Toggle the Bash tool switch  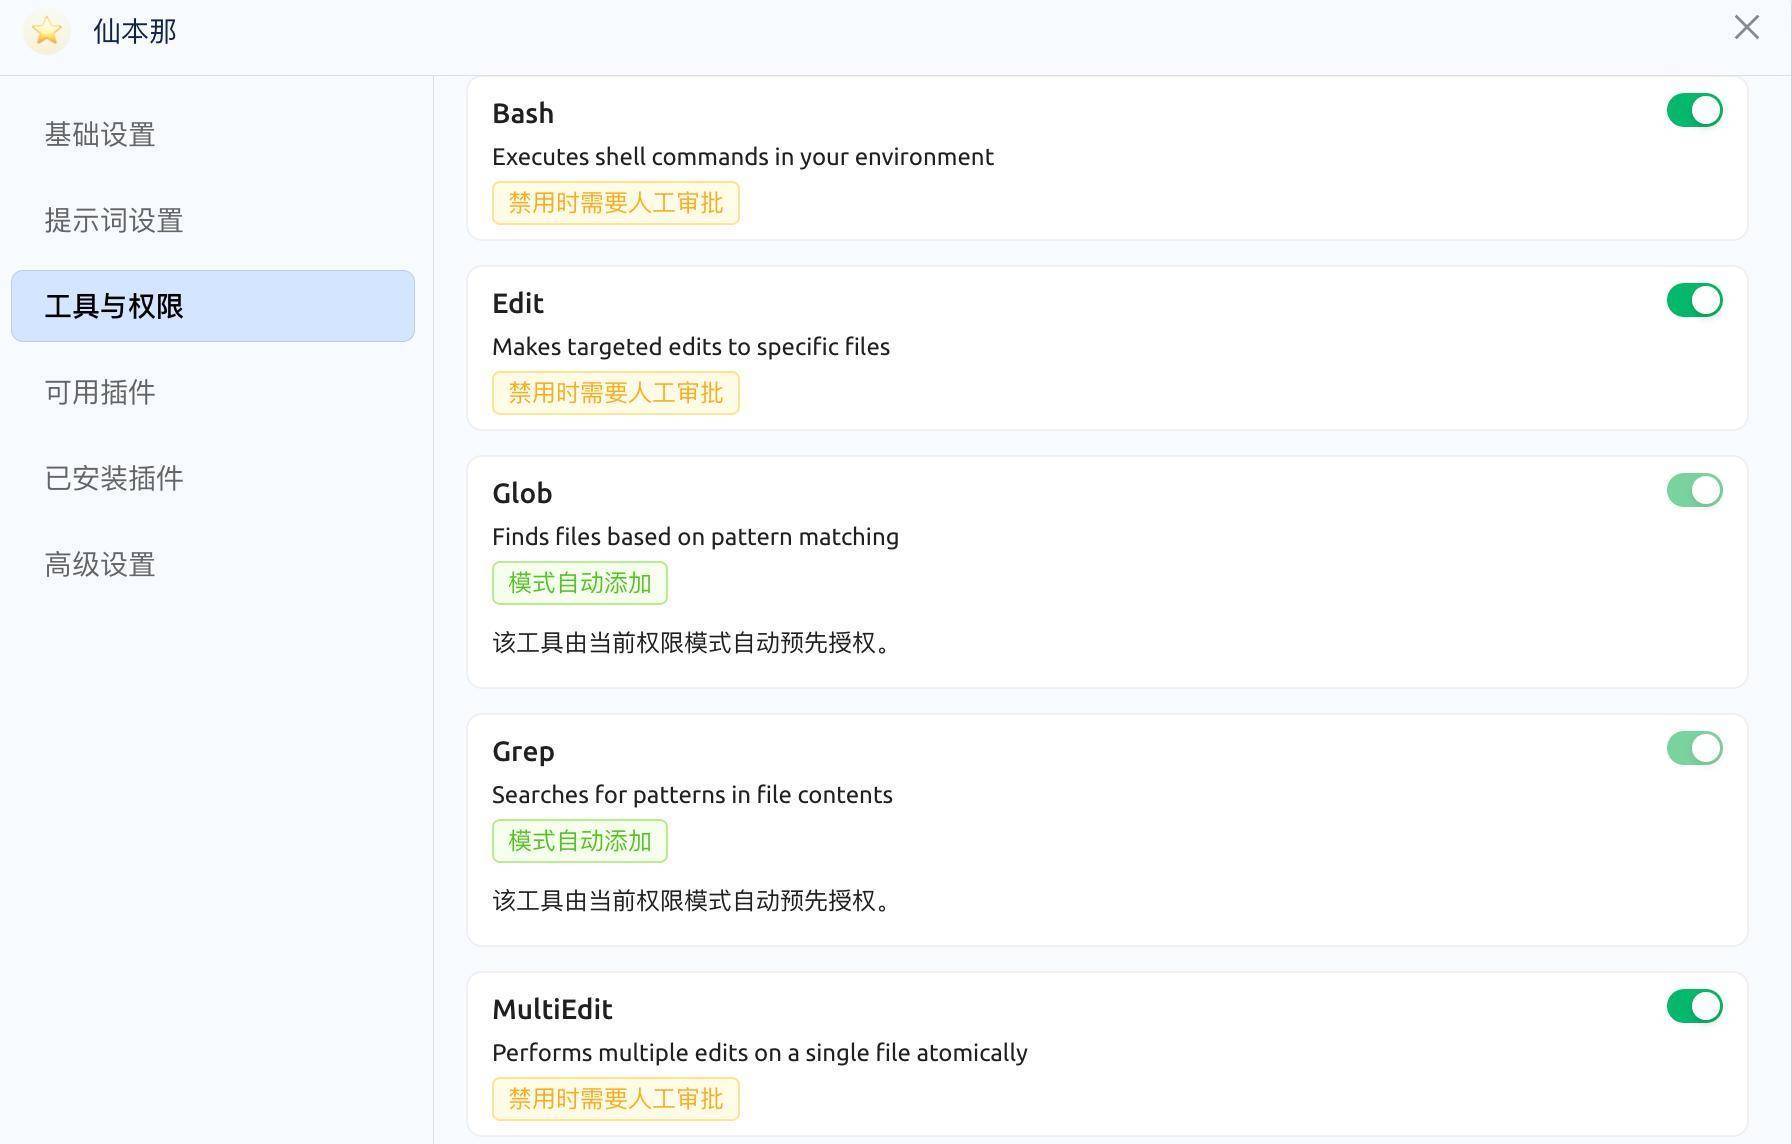[x=1694, y=110]
